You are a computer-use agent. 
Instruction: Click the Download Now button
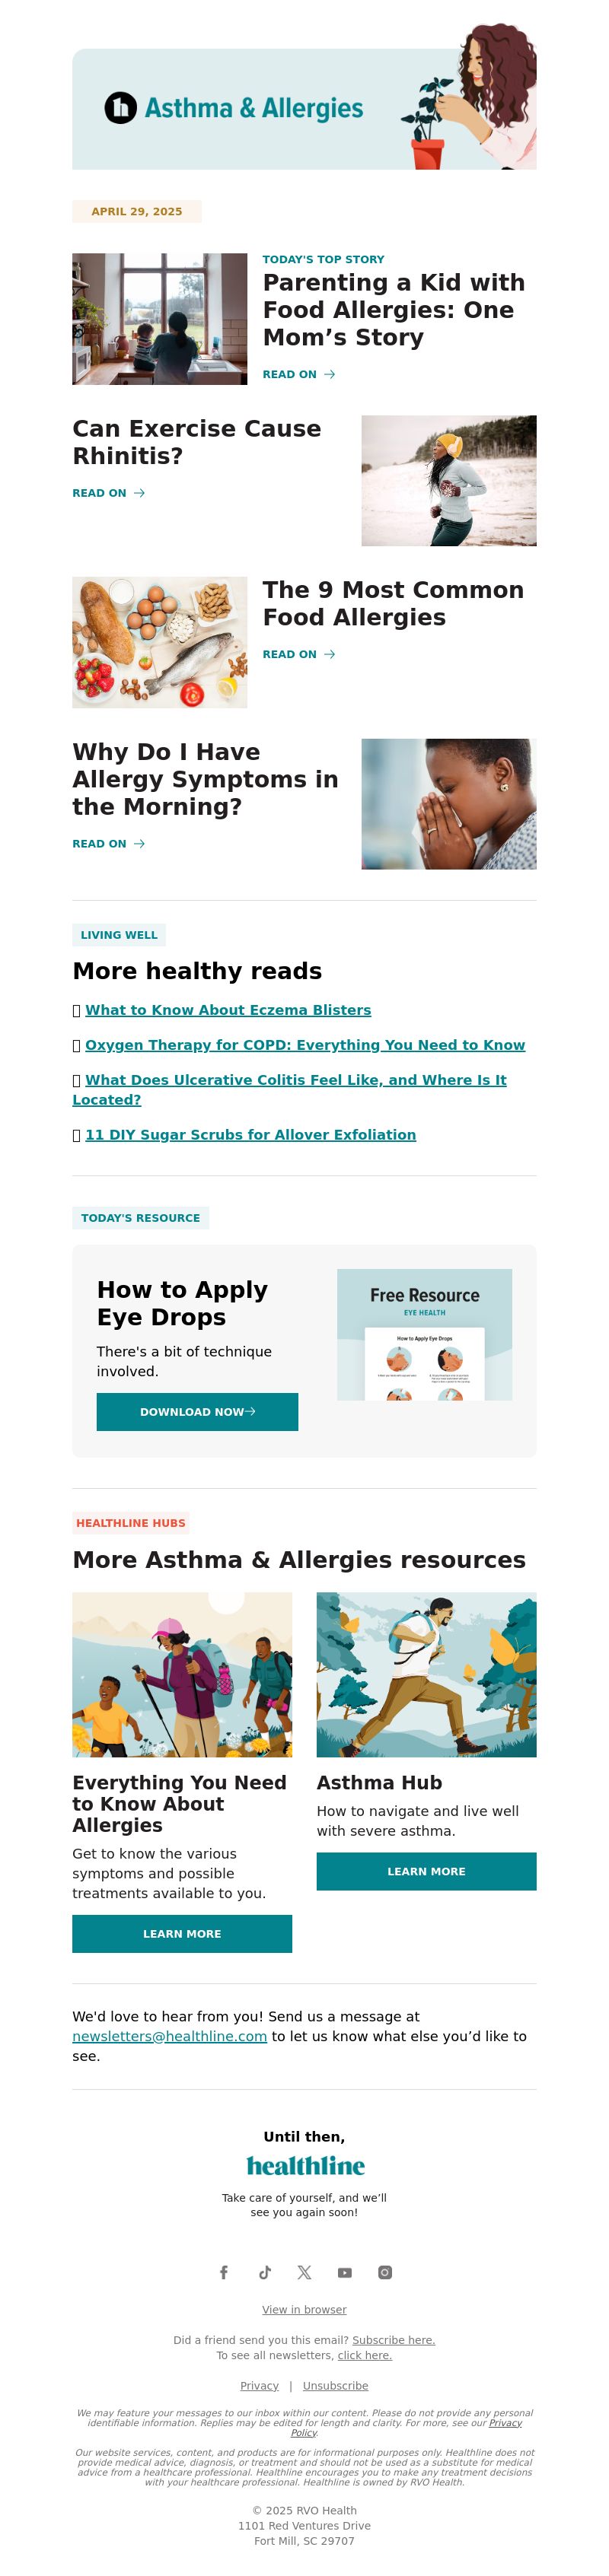pyautogui.click(x=197, y=1411)
